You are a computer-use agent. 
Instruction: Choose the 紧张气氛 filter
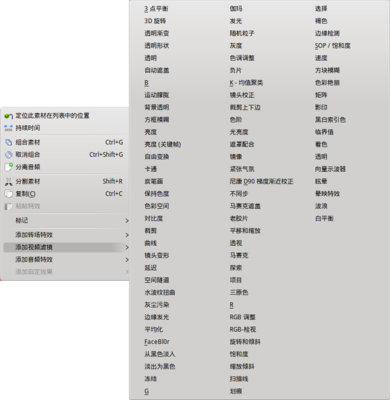click(242, 169)
